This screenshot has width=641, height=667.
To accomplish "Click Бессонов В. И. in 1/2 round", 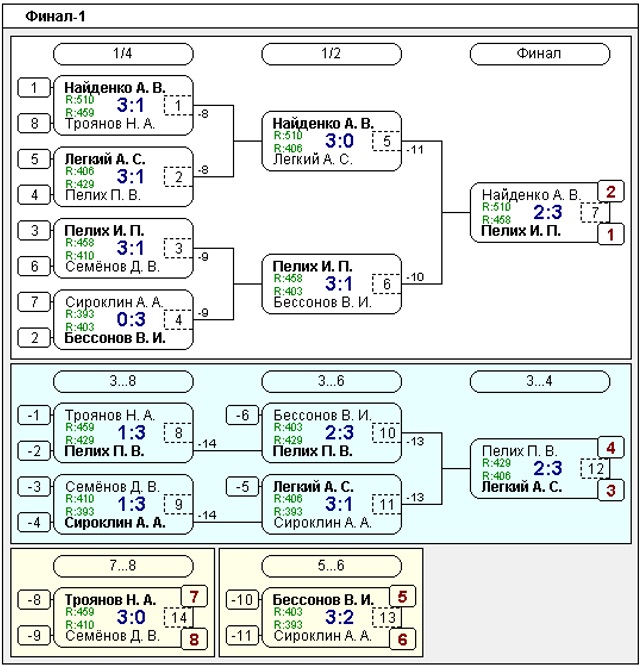I will tap(322, 302).
